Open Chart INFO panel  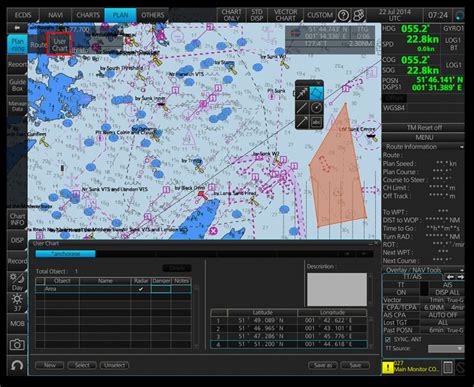[x=17, y=219]
